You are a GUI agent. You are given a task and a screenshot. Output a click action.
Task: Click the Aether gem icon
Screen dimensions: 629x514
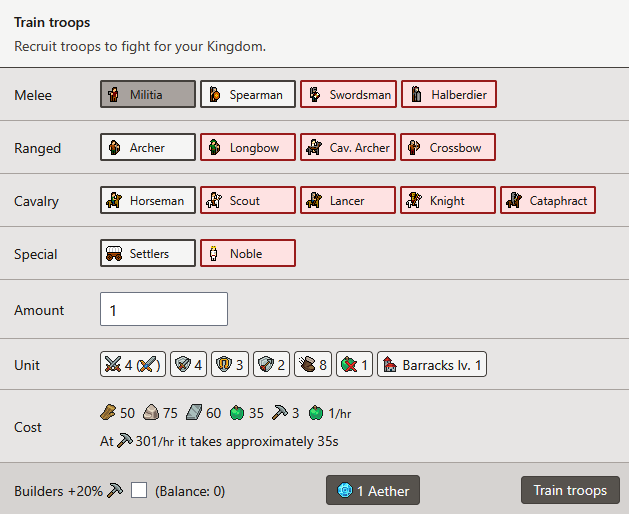point(345,490)
